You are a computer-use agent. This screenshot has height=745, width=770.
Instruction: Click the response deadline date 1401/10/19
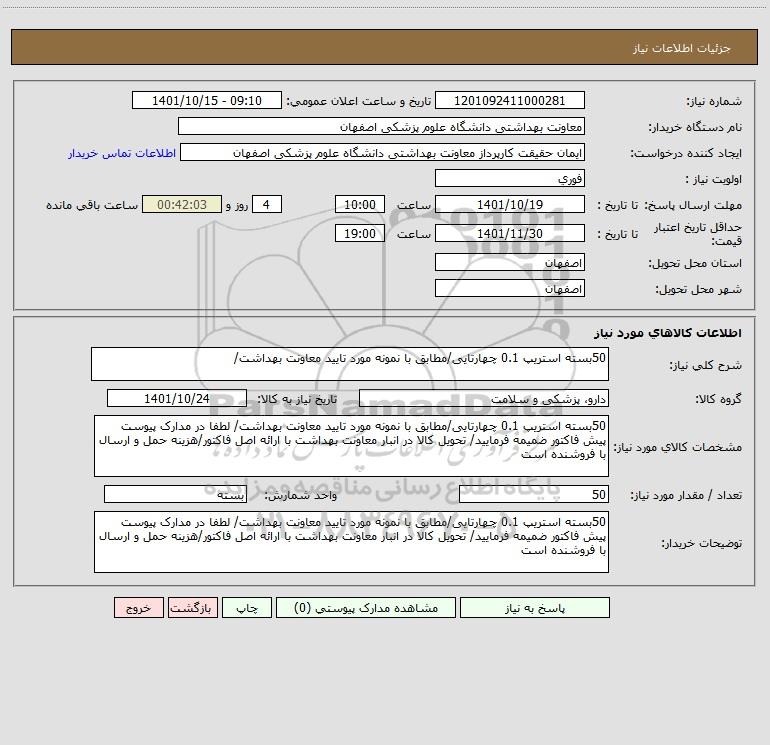[510, 204]
